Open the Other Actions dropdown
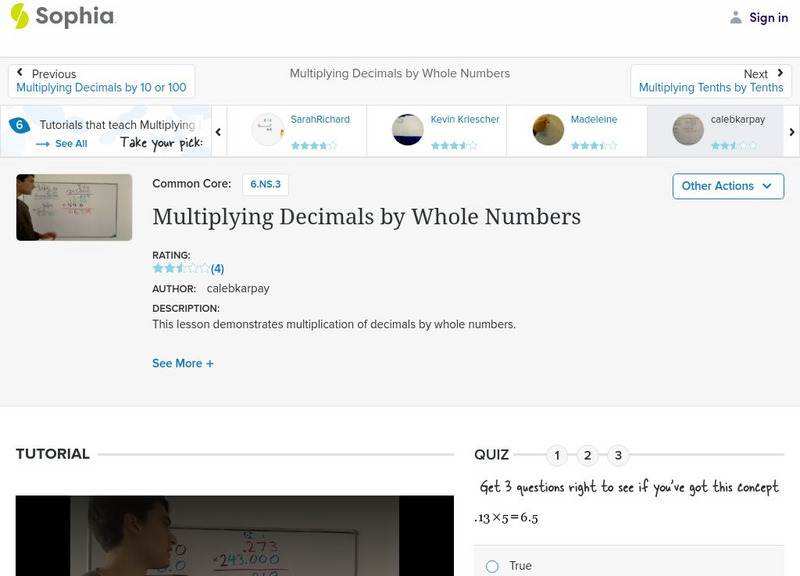This screenshot has height=576, width=800. tap(727, 186)
